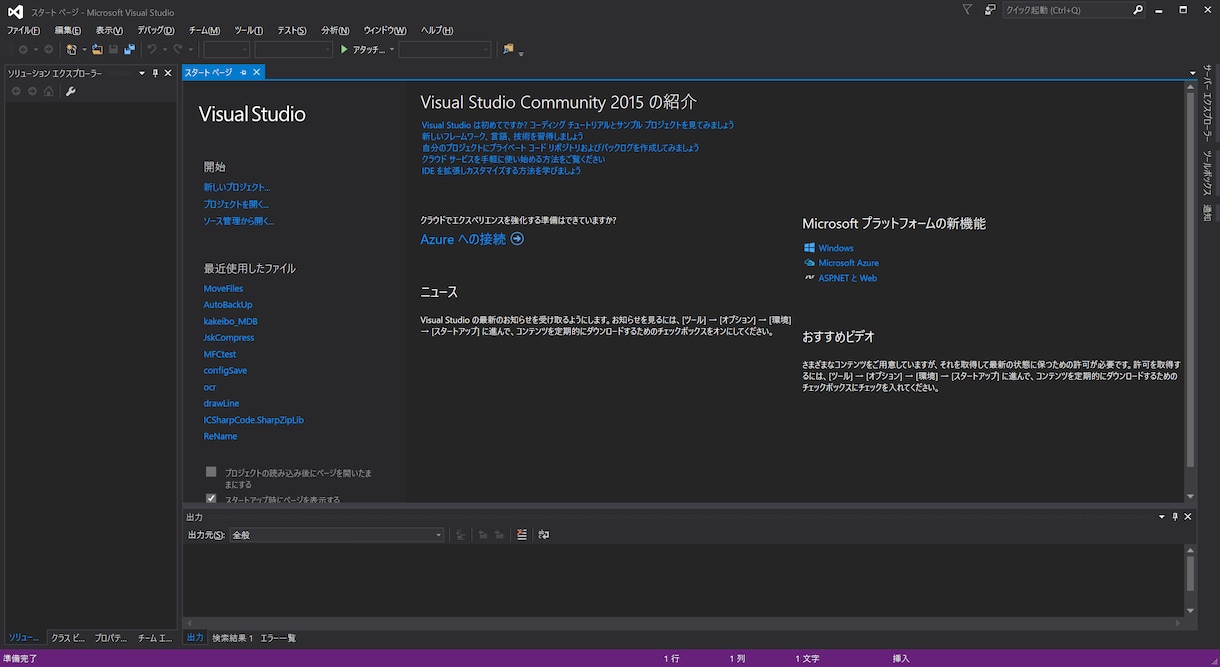Click the Open File folder toolbar icon
Image resolution: width=1220 pixels, height=667 pixels.
point(98,49)
